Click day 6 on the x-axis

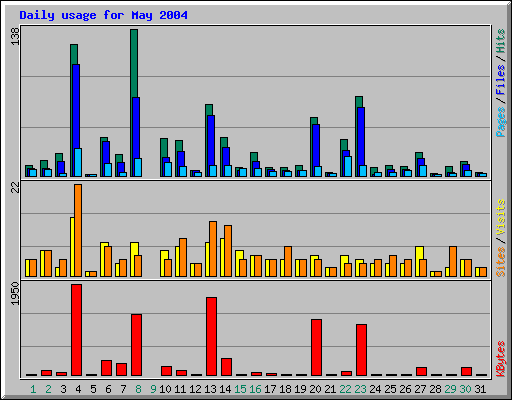(108, 389)
